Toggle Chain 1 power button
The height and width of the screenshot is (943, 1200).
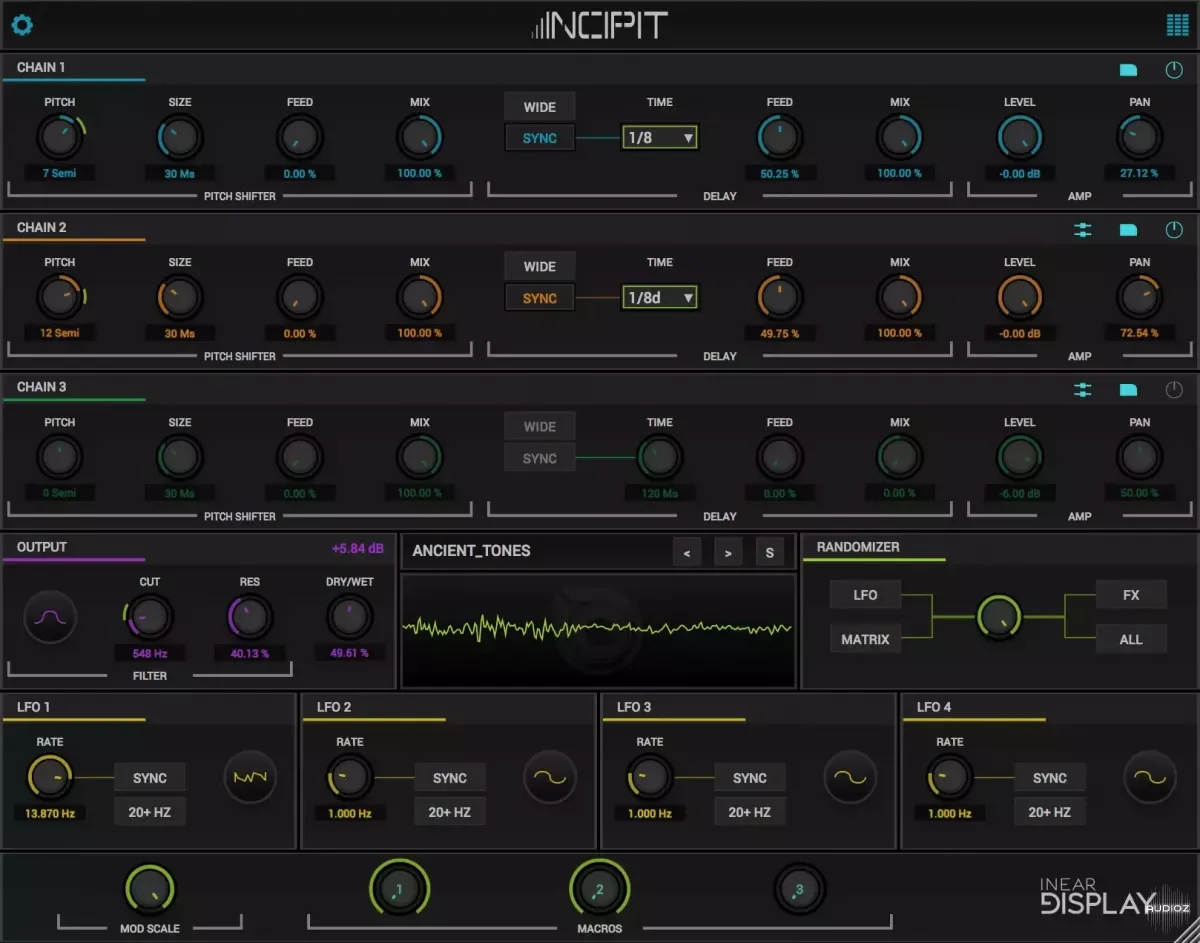[x=1174, y=70]
